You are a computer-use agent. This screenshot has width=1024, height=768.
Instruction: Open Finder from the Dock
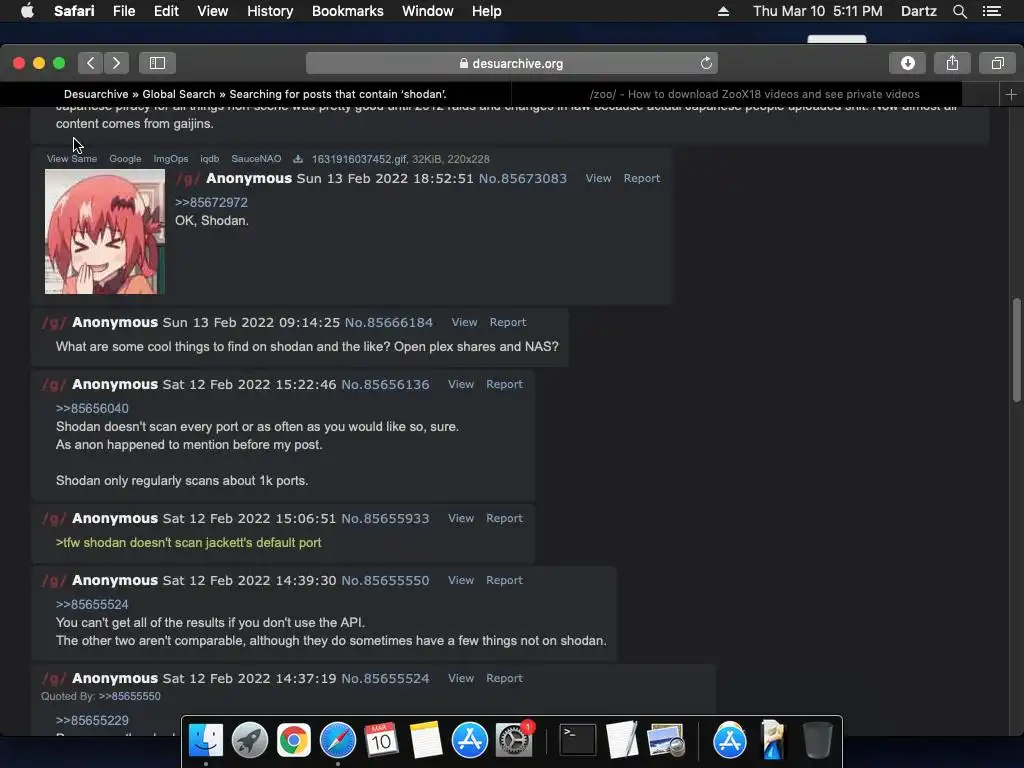click(206, 740)
